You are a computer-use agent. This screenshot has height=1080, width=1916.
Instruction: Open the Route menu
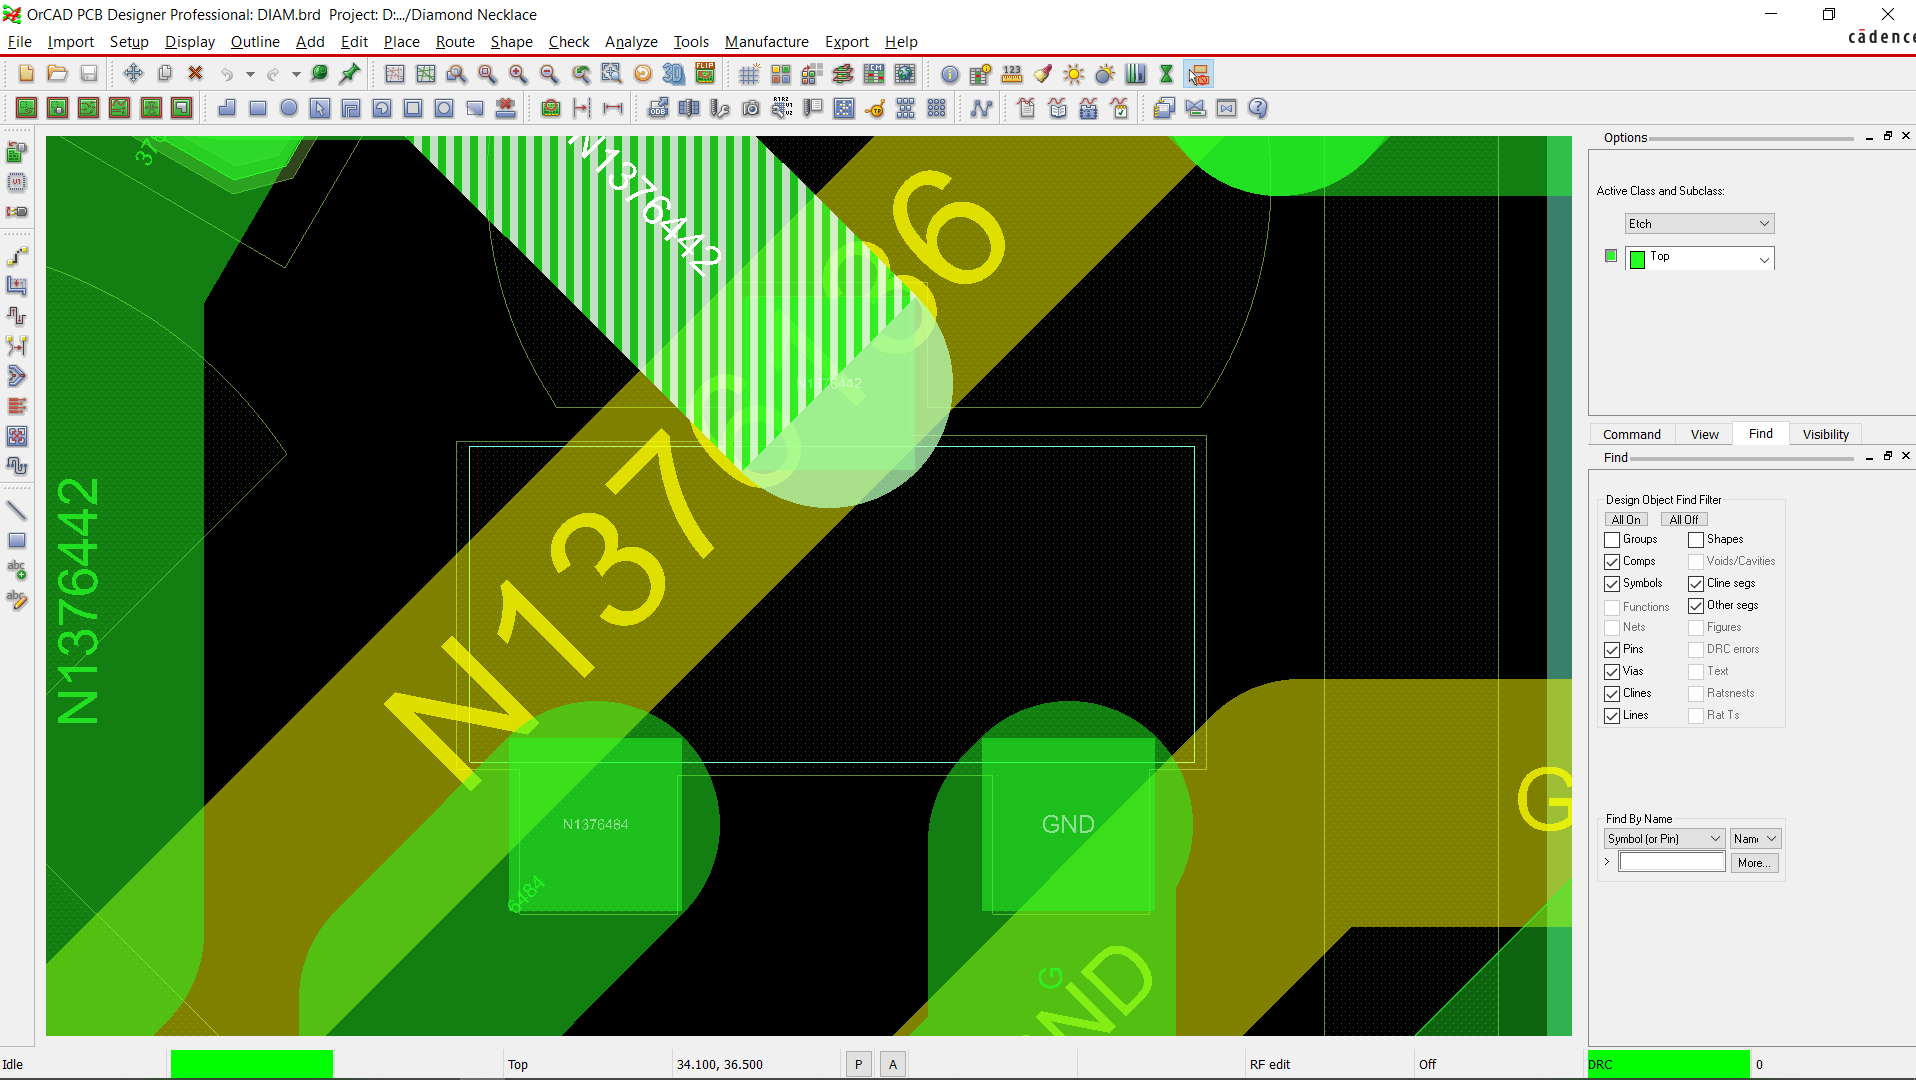coord(455,42)
